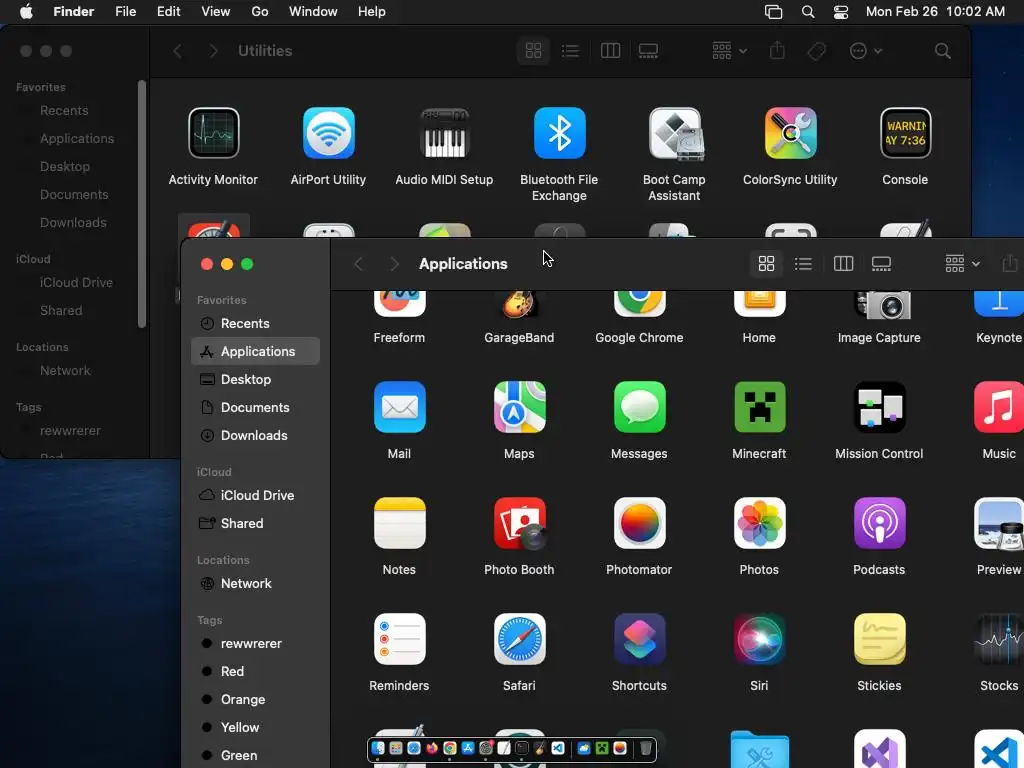Click the search icon in Utilities window
The image size is (1024, 768).
click(942, 51)
